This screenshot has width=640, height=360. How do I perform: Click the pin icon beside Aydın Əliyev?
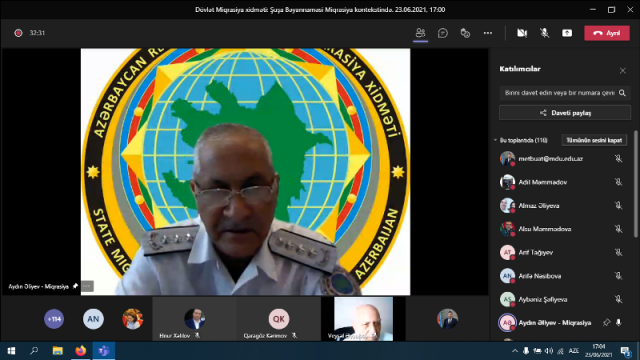[607, 322]
